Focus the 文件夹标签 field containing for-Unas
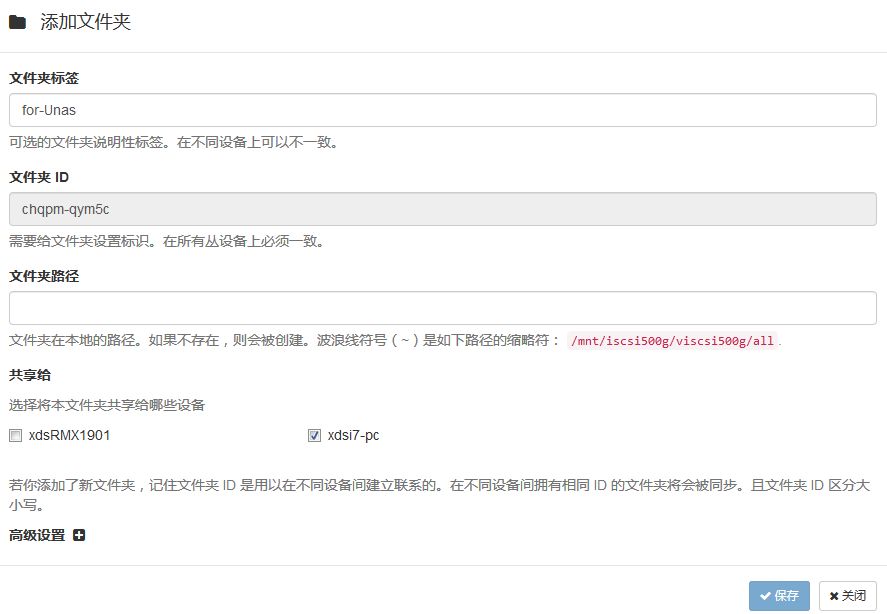 [x=442, y=110]
